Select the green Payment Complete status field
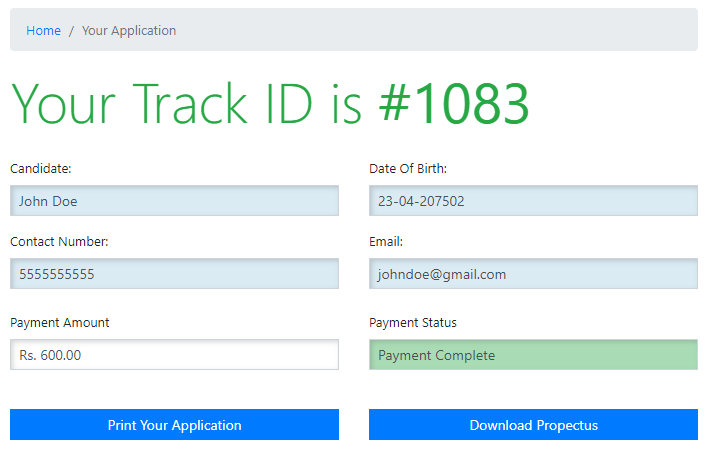Viewport: 709px width, 456px height. pyautogui.click(x=533, y=355)
